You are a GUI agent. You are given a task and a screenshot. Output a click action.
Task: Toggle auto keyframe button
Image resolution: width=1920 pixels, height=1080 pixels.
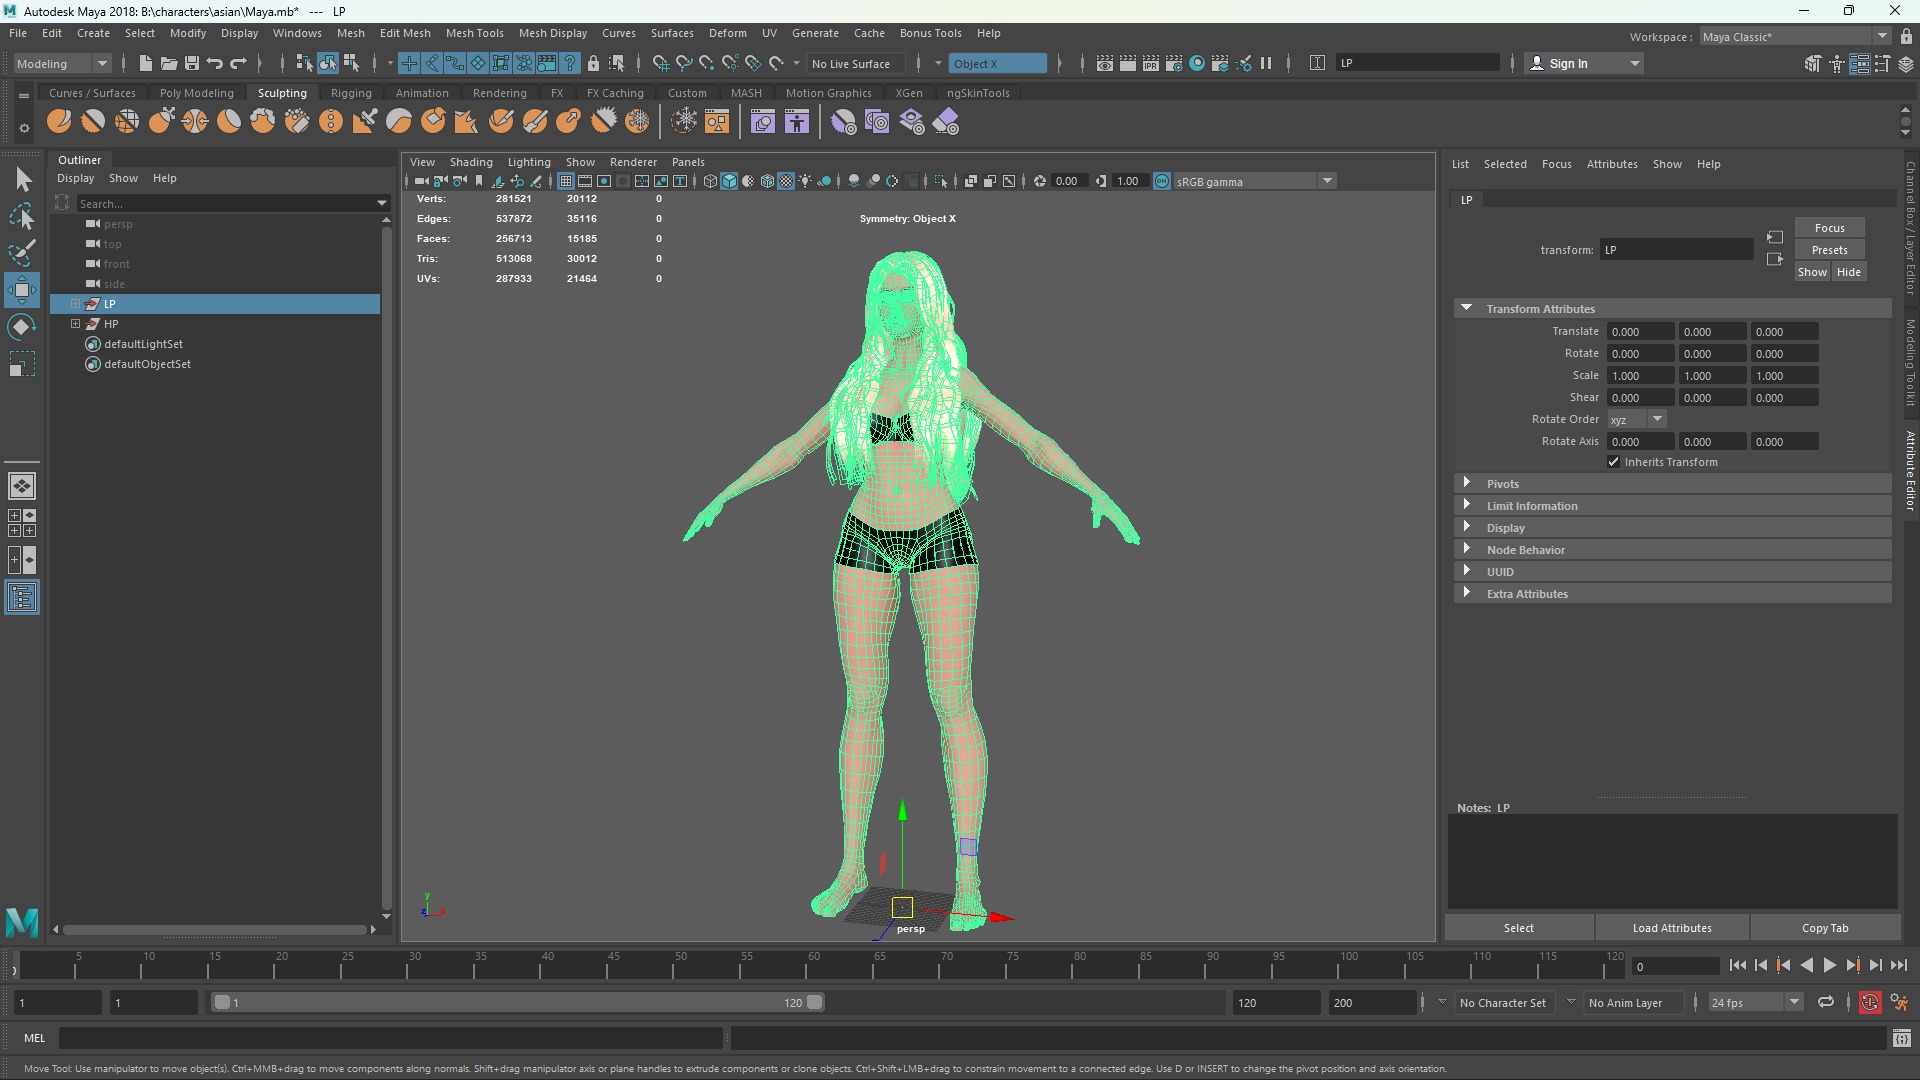click(x=1869, y=1002)
